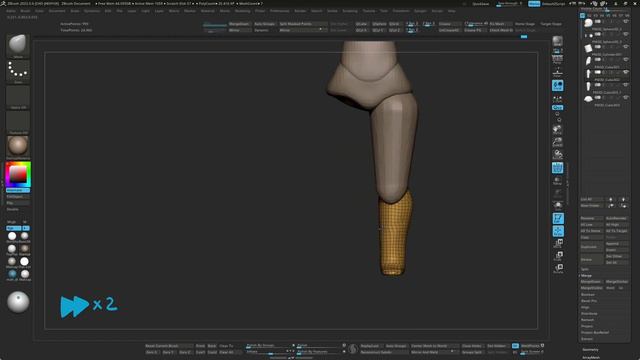Click the PM3D_Cube3D3_1 subtool thumbnail

588,86
